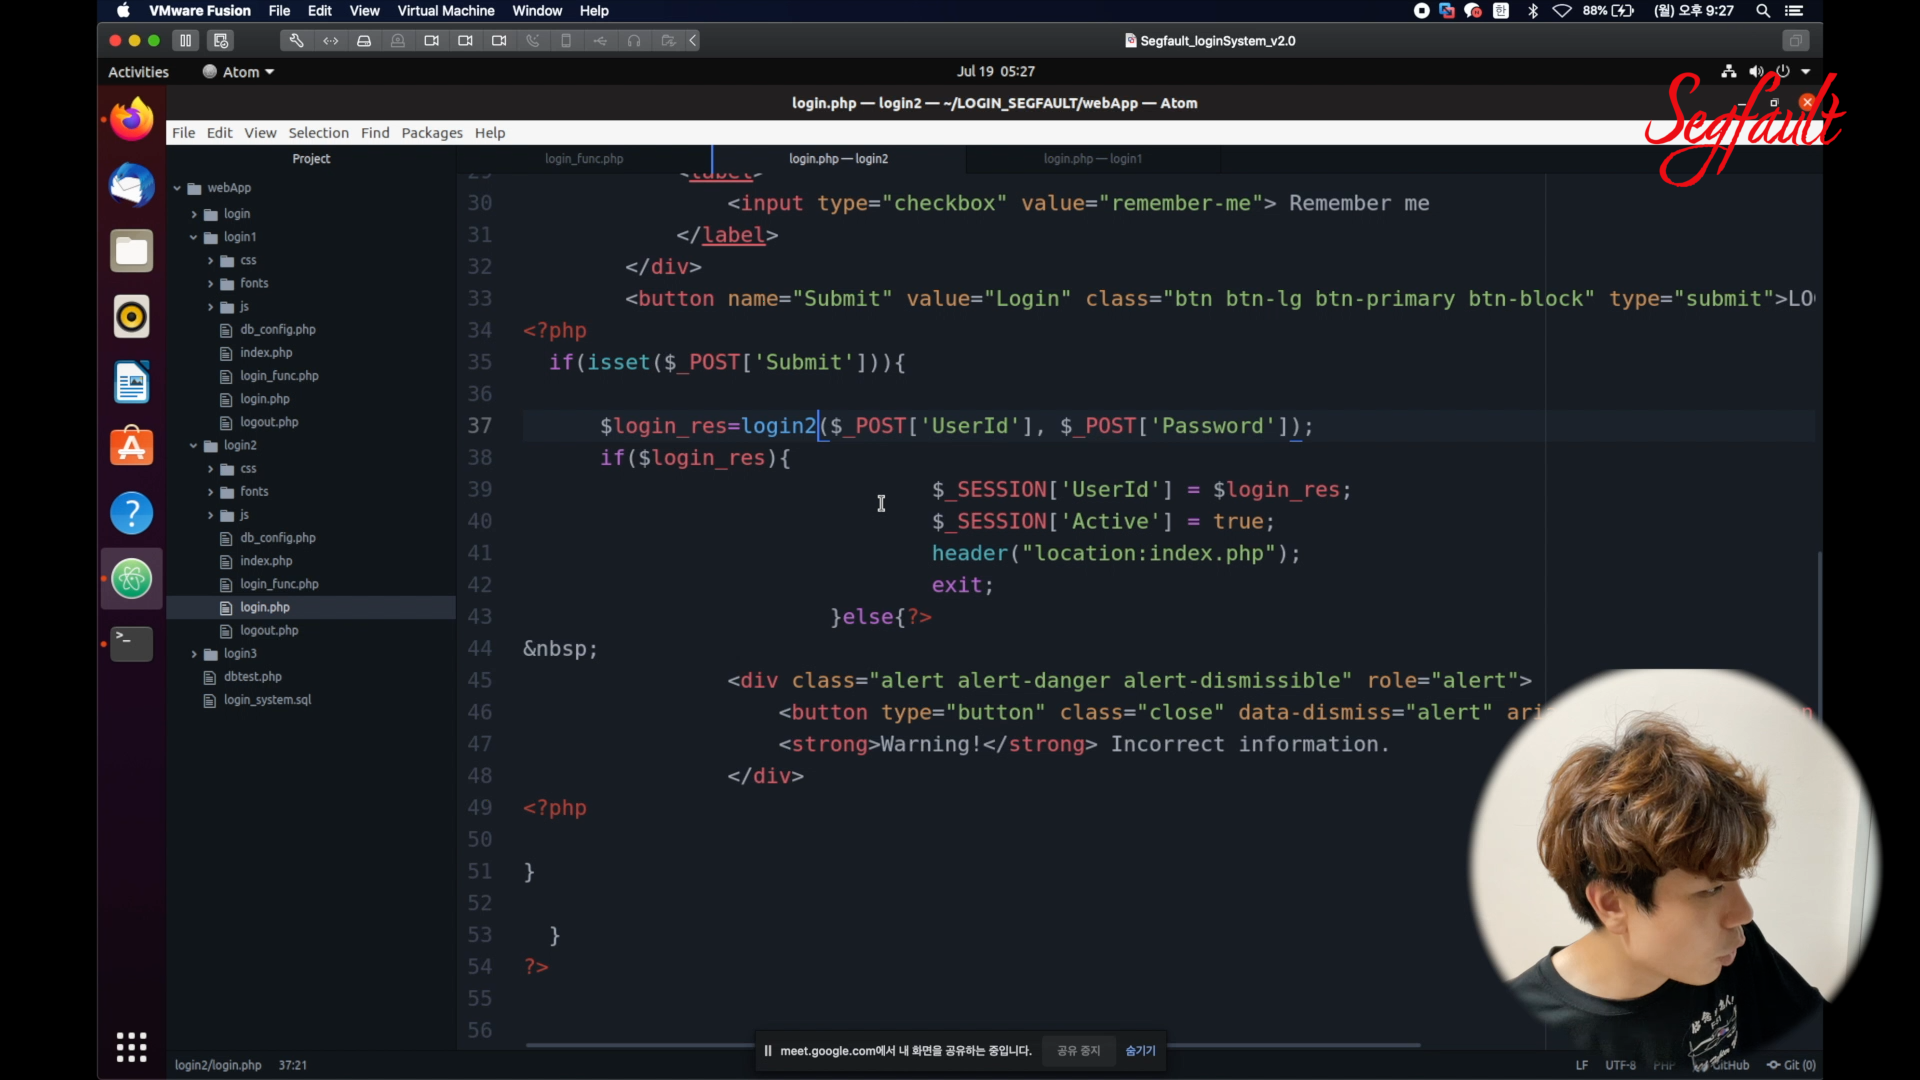Click the cursor position 37:21 in status bar

tap(293, 1065)
